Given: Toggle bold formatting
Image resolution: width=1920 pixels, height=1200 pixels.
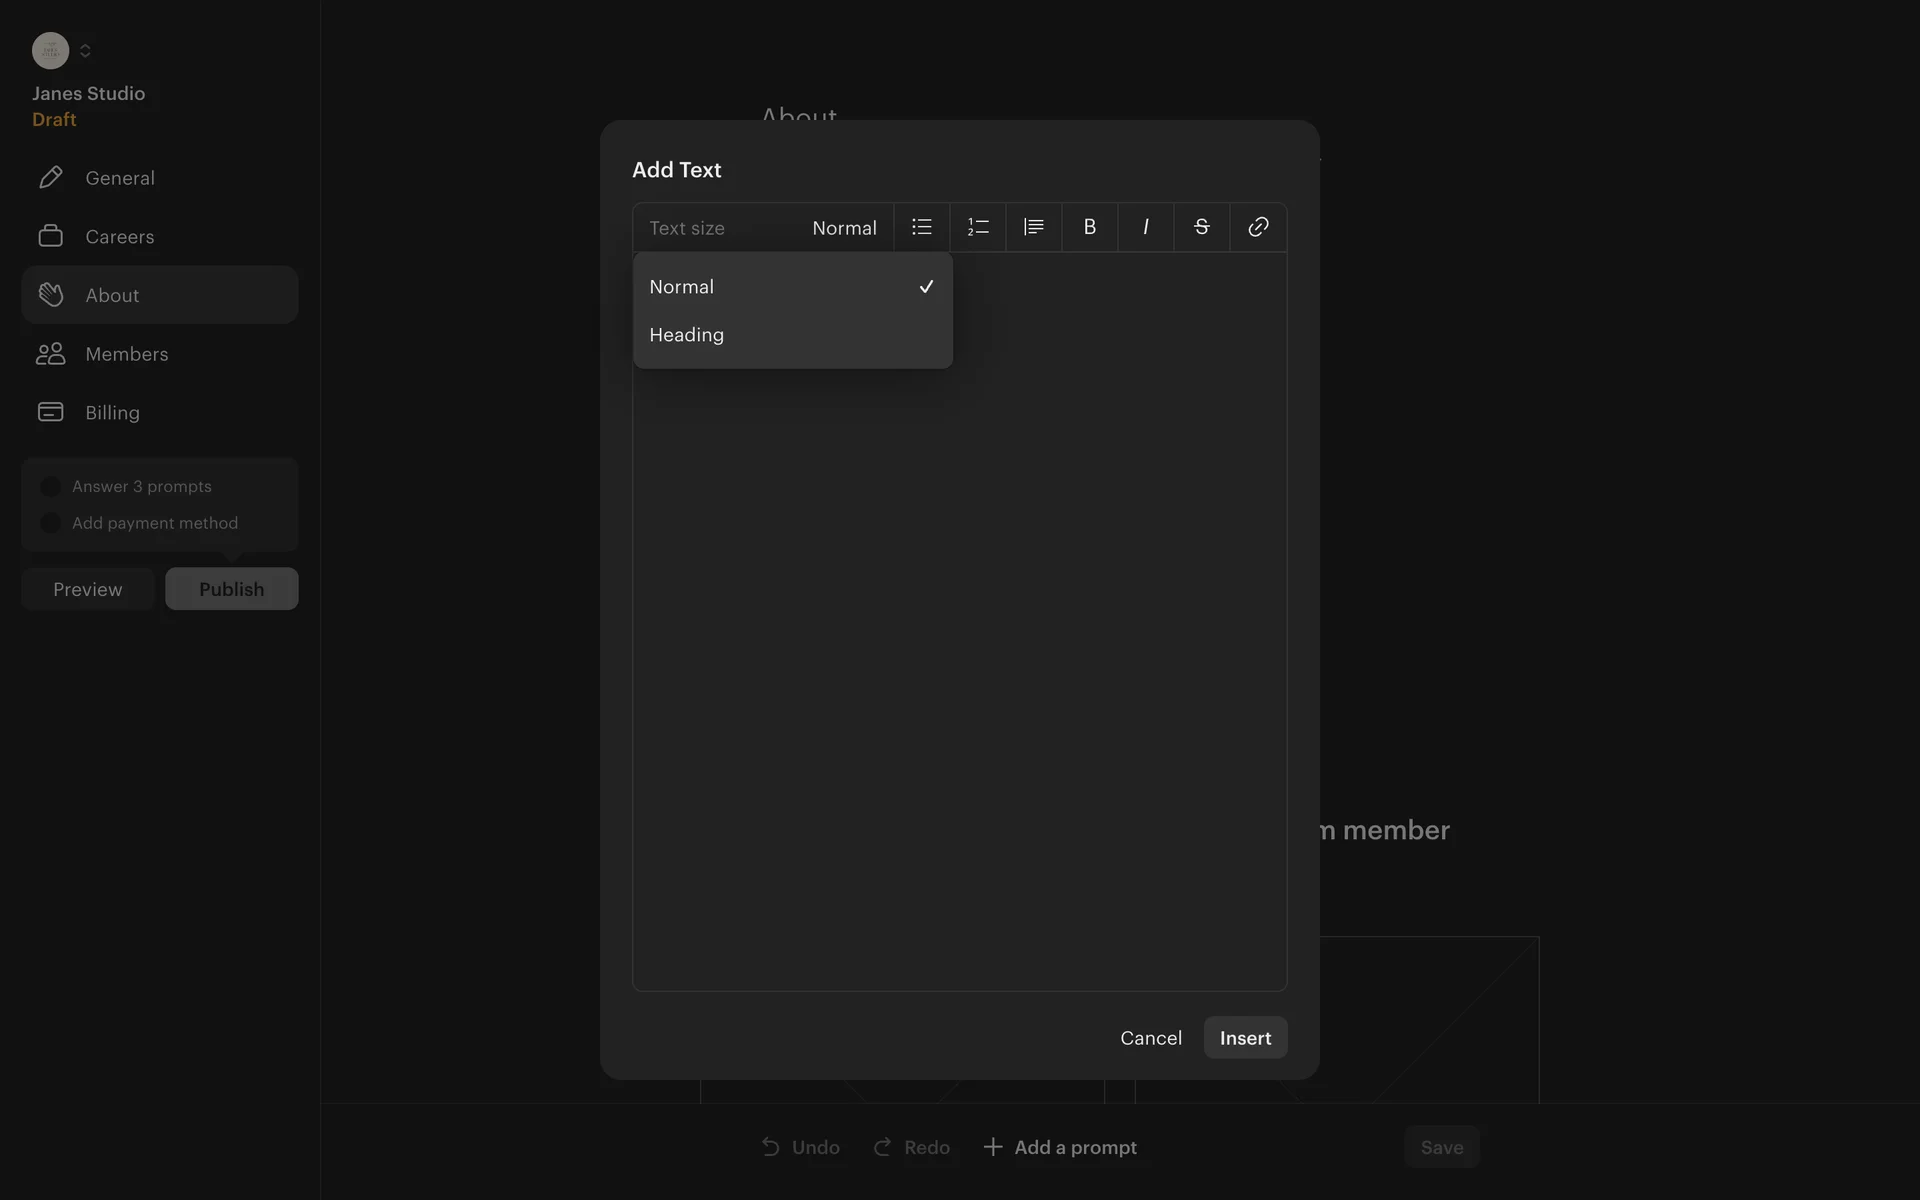Looking at the screenshot, I should point(1089,227).
